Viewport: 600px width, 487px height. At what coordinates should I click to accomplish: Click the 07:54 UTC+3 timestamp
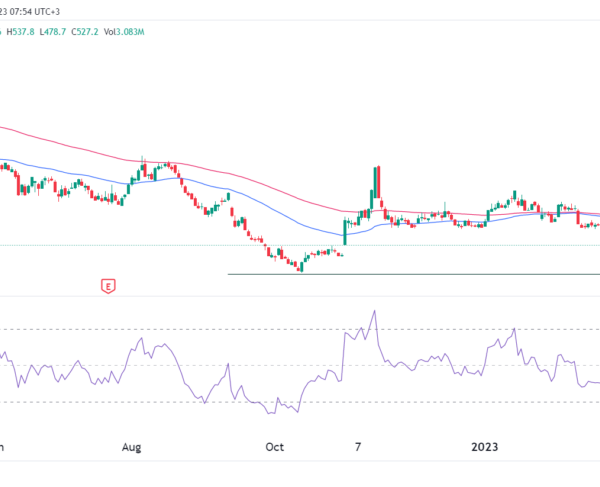click(x=34, y=12)
